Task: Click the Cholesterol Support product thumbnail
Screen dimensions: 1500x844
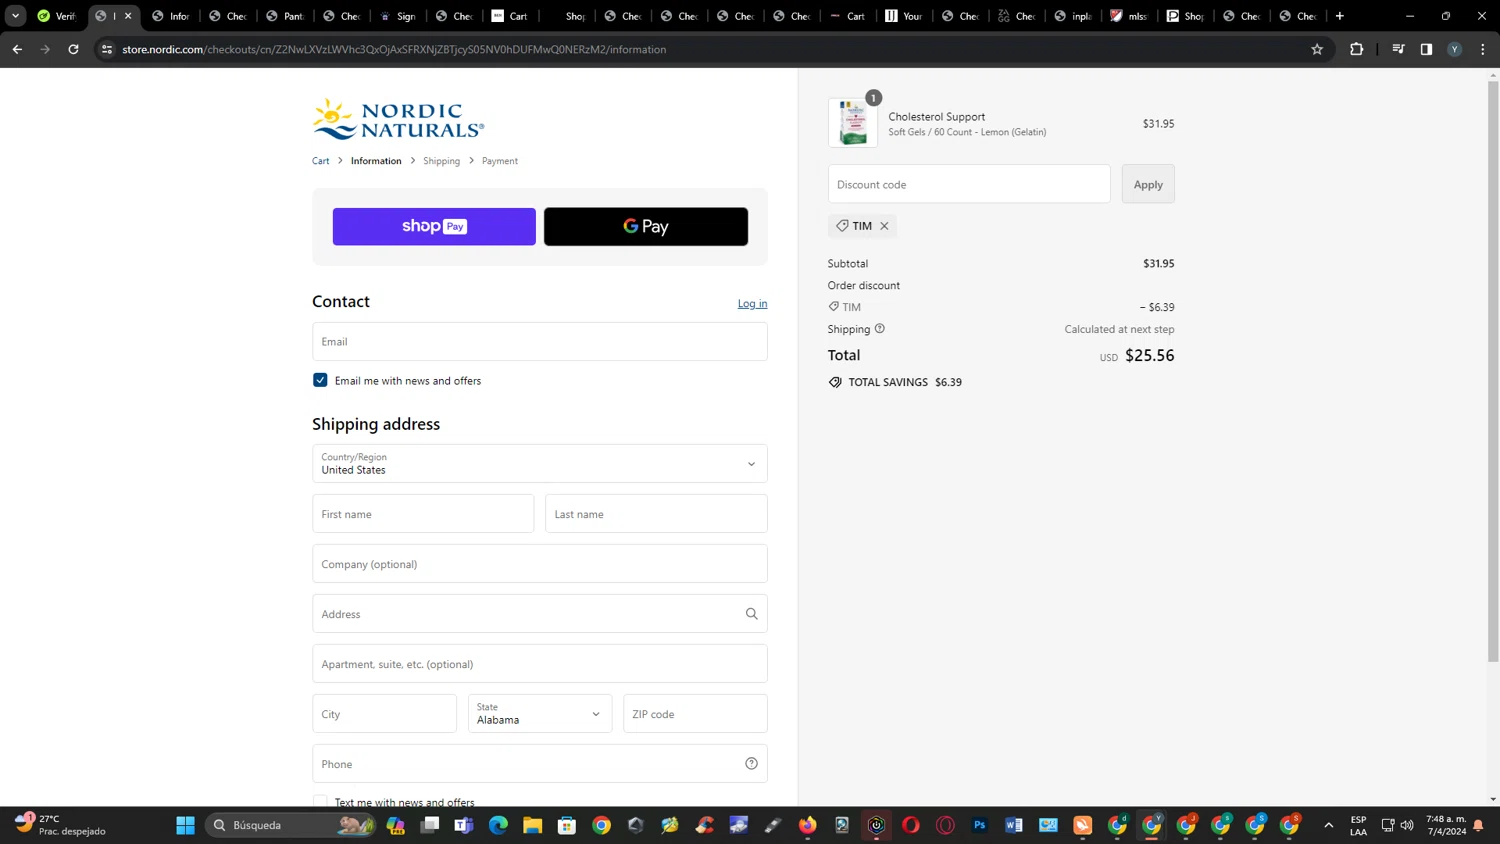Action: coord(853,123)
